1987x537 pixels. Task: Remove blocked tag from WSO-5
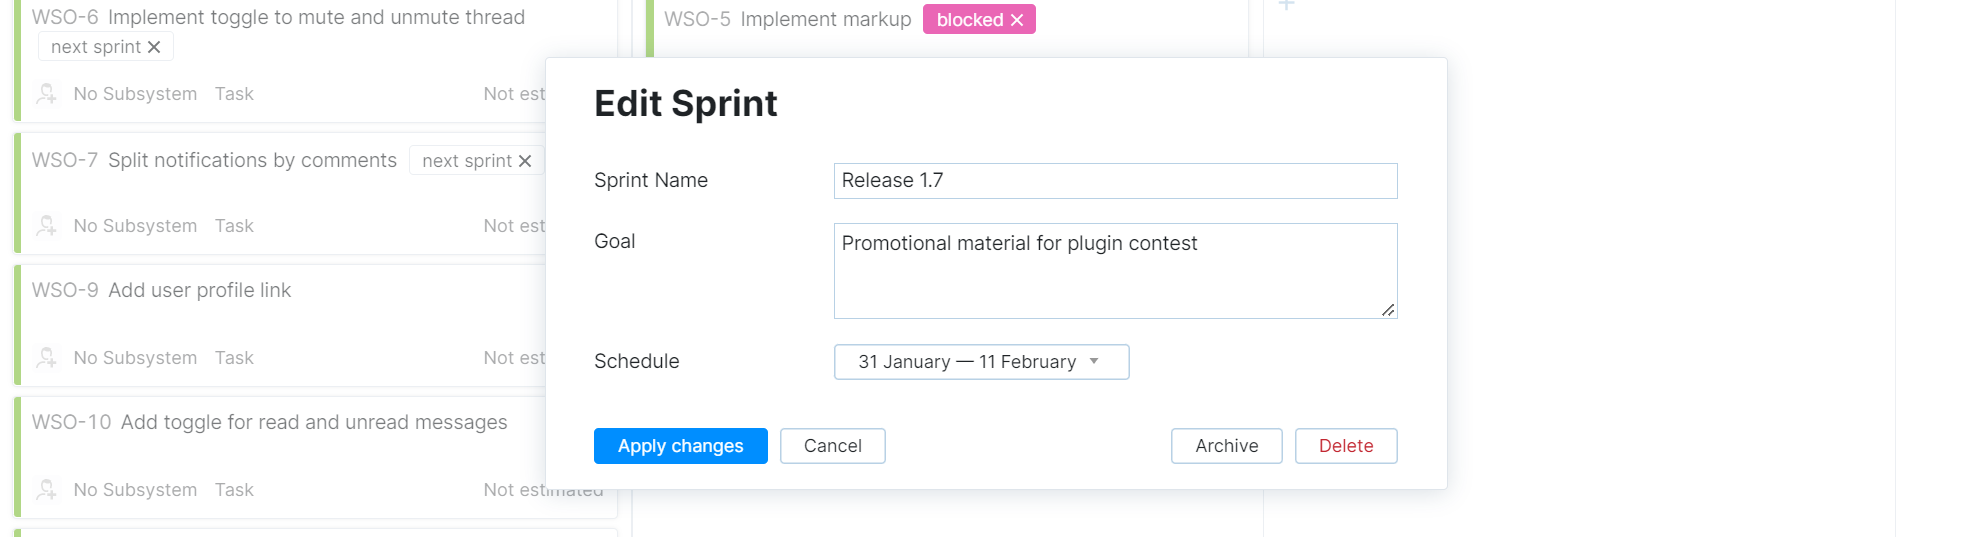coord(1017,20)
